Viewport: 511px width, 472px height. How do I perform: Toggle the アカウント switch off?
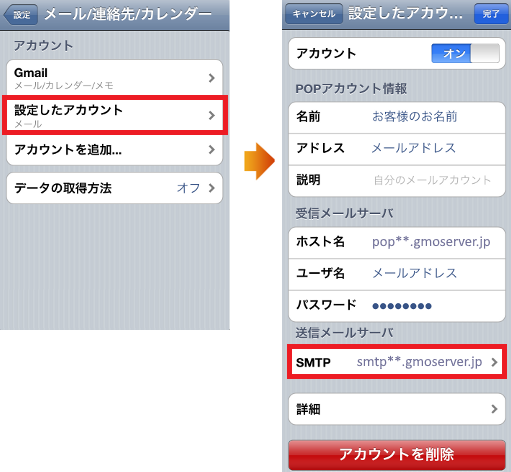[x=465, y=53]
